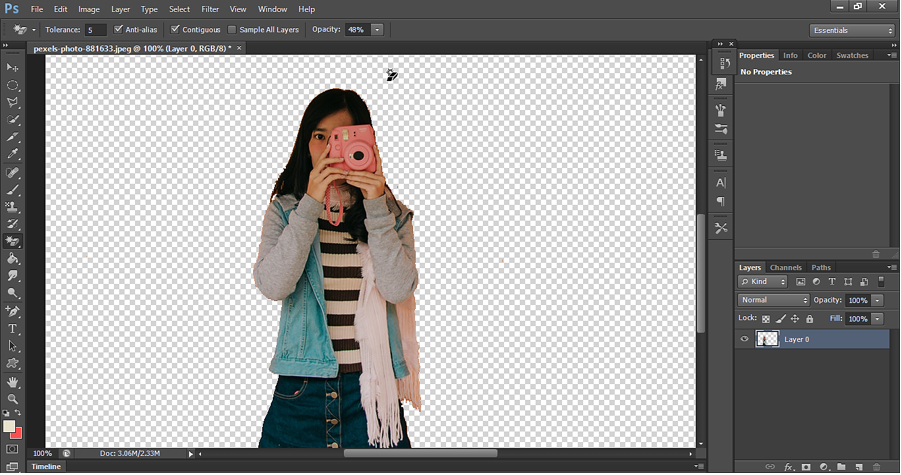Select the Quick Selection tool
Image resolution: width=901 pixels, height=475 pixels.
tap(12, 119)
